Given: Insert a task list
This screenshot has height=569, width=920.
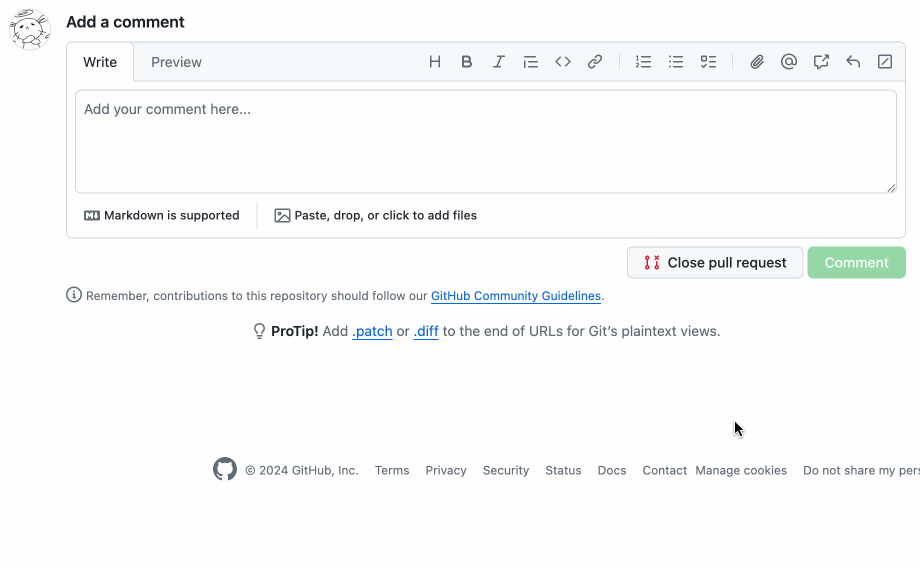Looking at the screenshot, I should pos(708,62).
